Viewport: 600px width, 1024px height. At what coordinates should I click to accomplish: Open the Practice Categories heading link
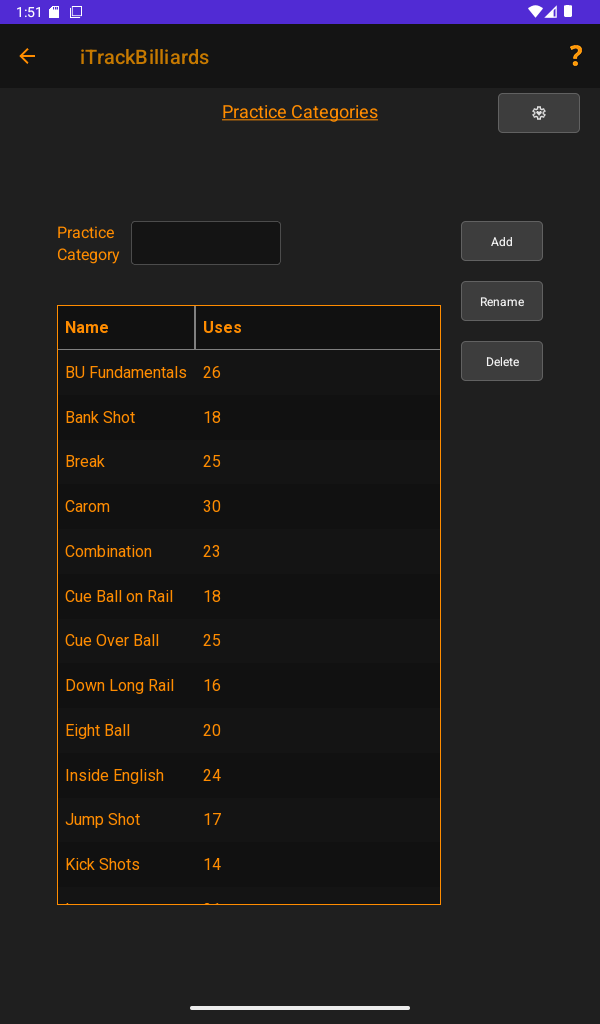click(x=299, y=112)
